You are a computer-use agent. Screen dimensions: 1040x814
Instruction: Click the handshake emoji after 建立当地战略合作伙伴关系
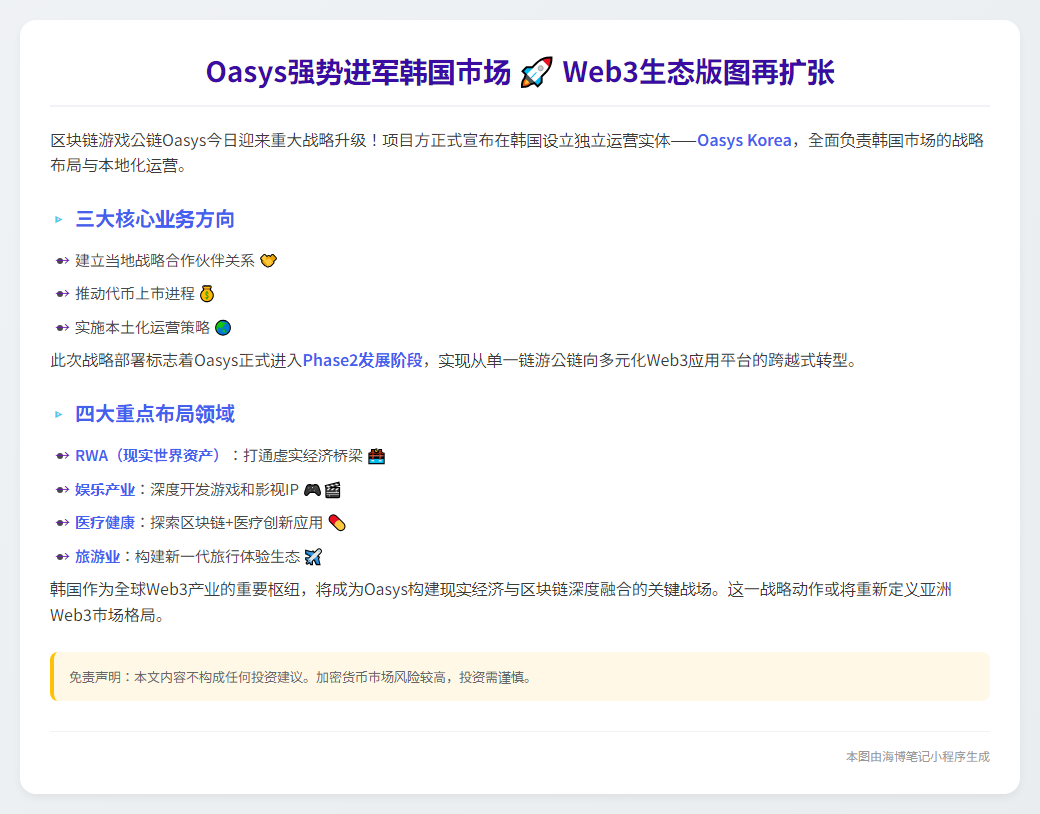(268, 261)
